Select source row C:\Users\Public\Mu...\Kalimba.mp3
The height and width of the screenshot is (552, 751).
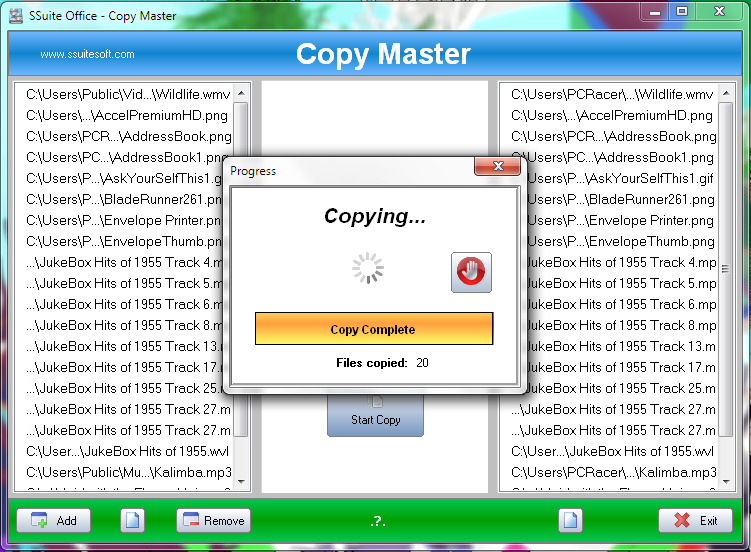point(129,473)
